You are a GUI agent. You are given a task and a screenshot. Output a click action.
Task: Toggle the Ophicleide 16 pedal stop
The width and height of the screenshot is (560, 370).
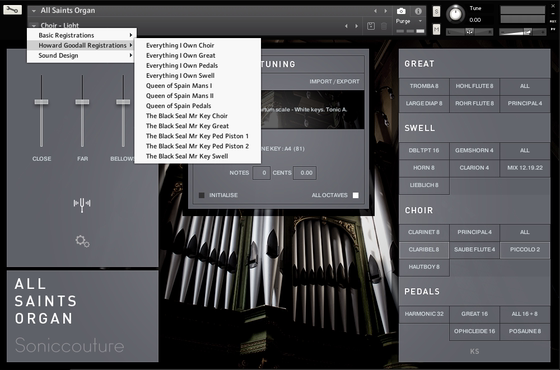pyautogui.click(x=474, y=331)
